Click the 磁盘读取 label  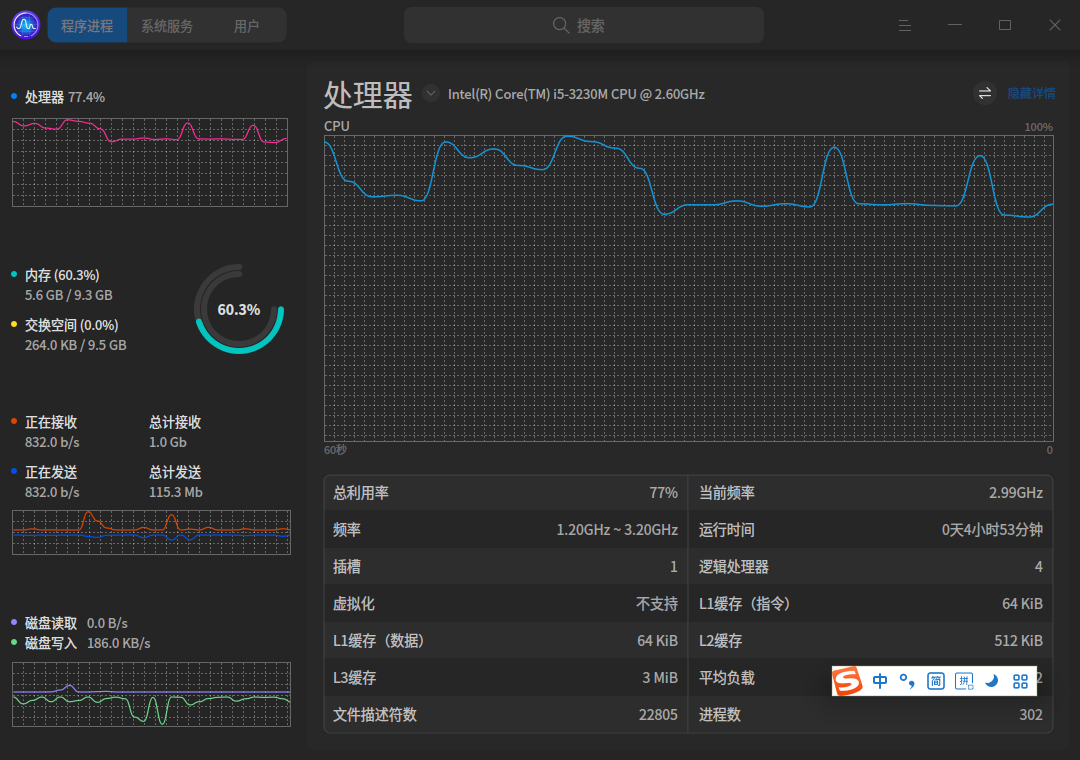pos(51,624)
